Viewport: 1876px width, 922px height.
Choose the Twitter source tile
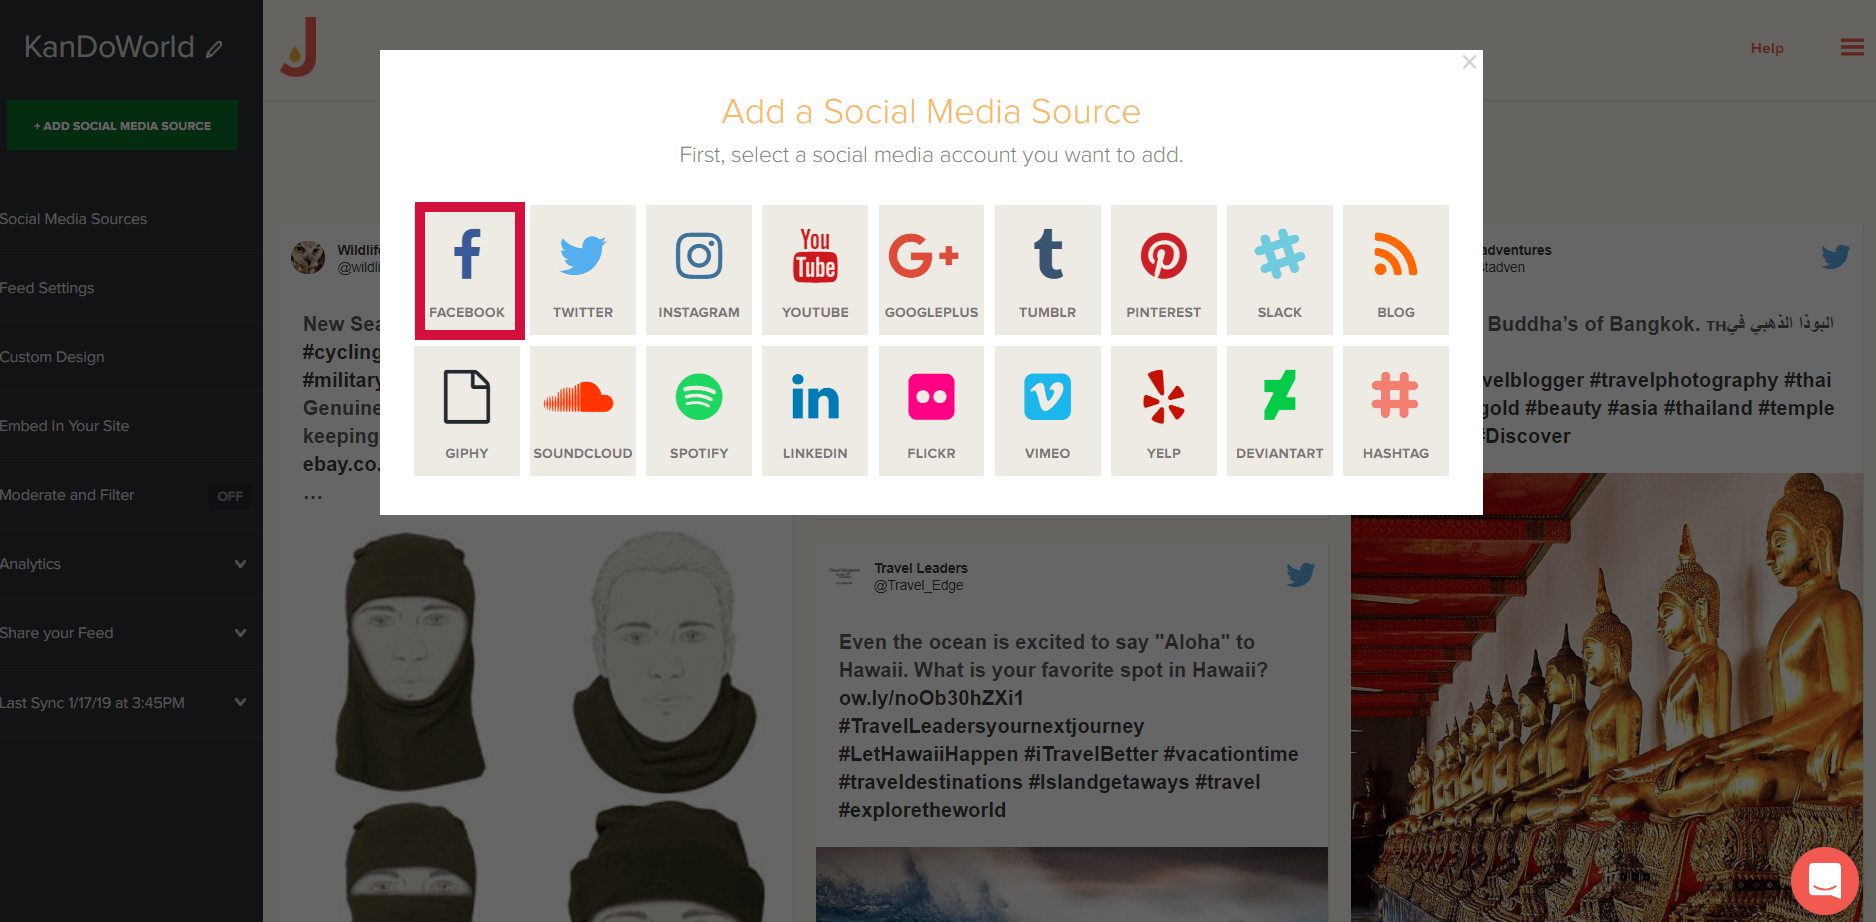(583, 270)
